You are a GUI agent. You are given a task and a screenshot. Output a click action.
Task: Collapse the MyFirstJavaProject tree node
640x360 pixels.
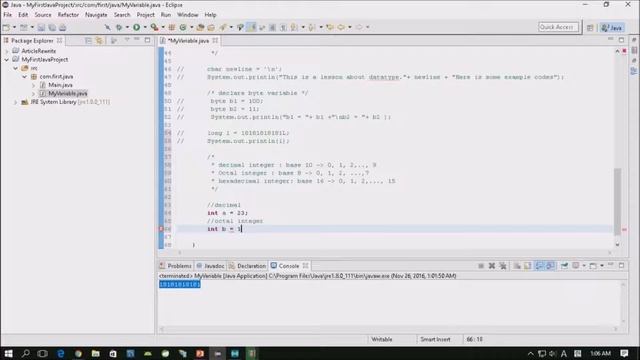point(7,60)
